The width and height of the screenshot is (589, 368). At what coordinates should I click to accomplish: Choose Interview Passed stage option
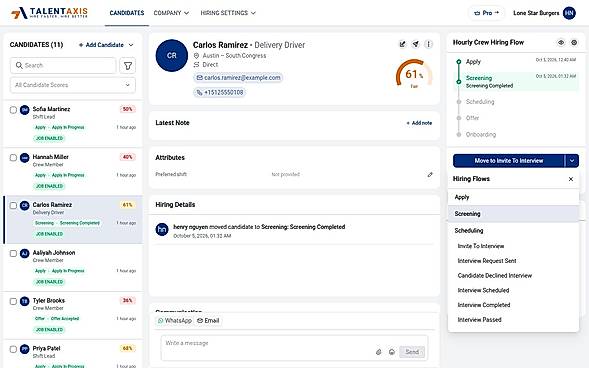pyautogui.click(x=479, y=320)
